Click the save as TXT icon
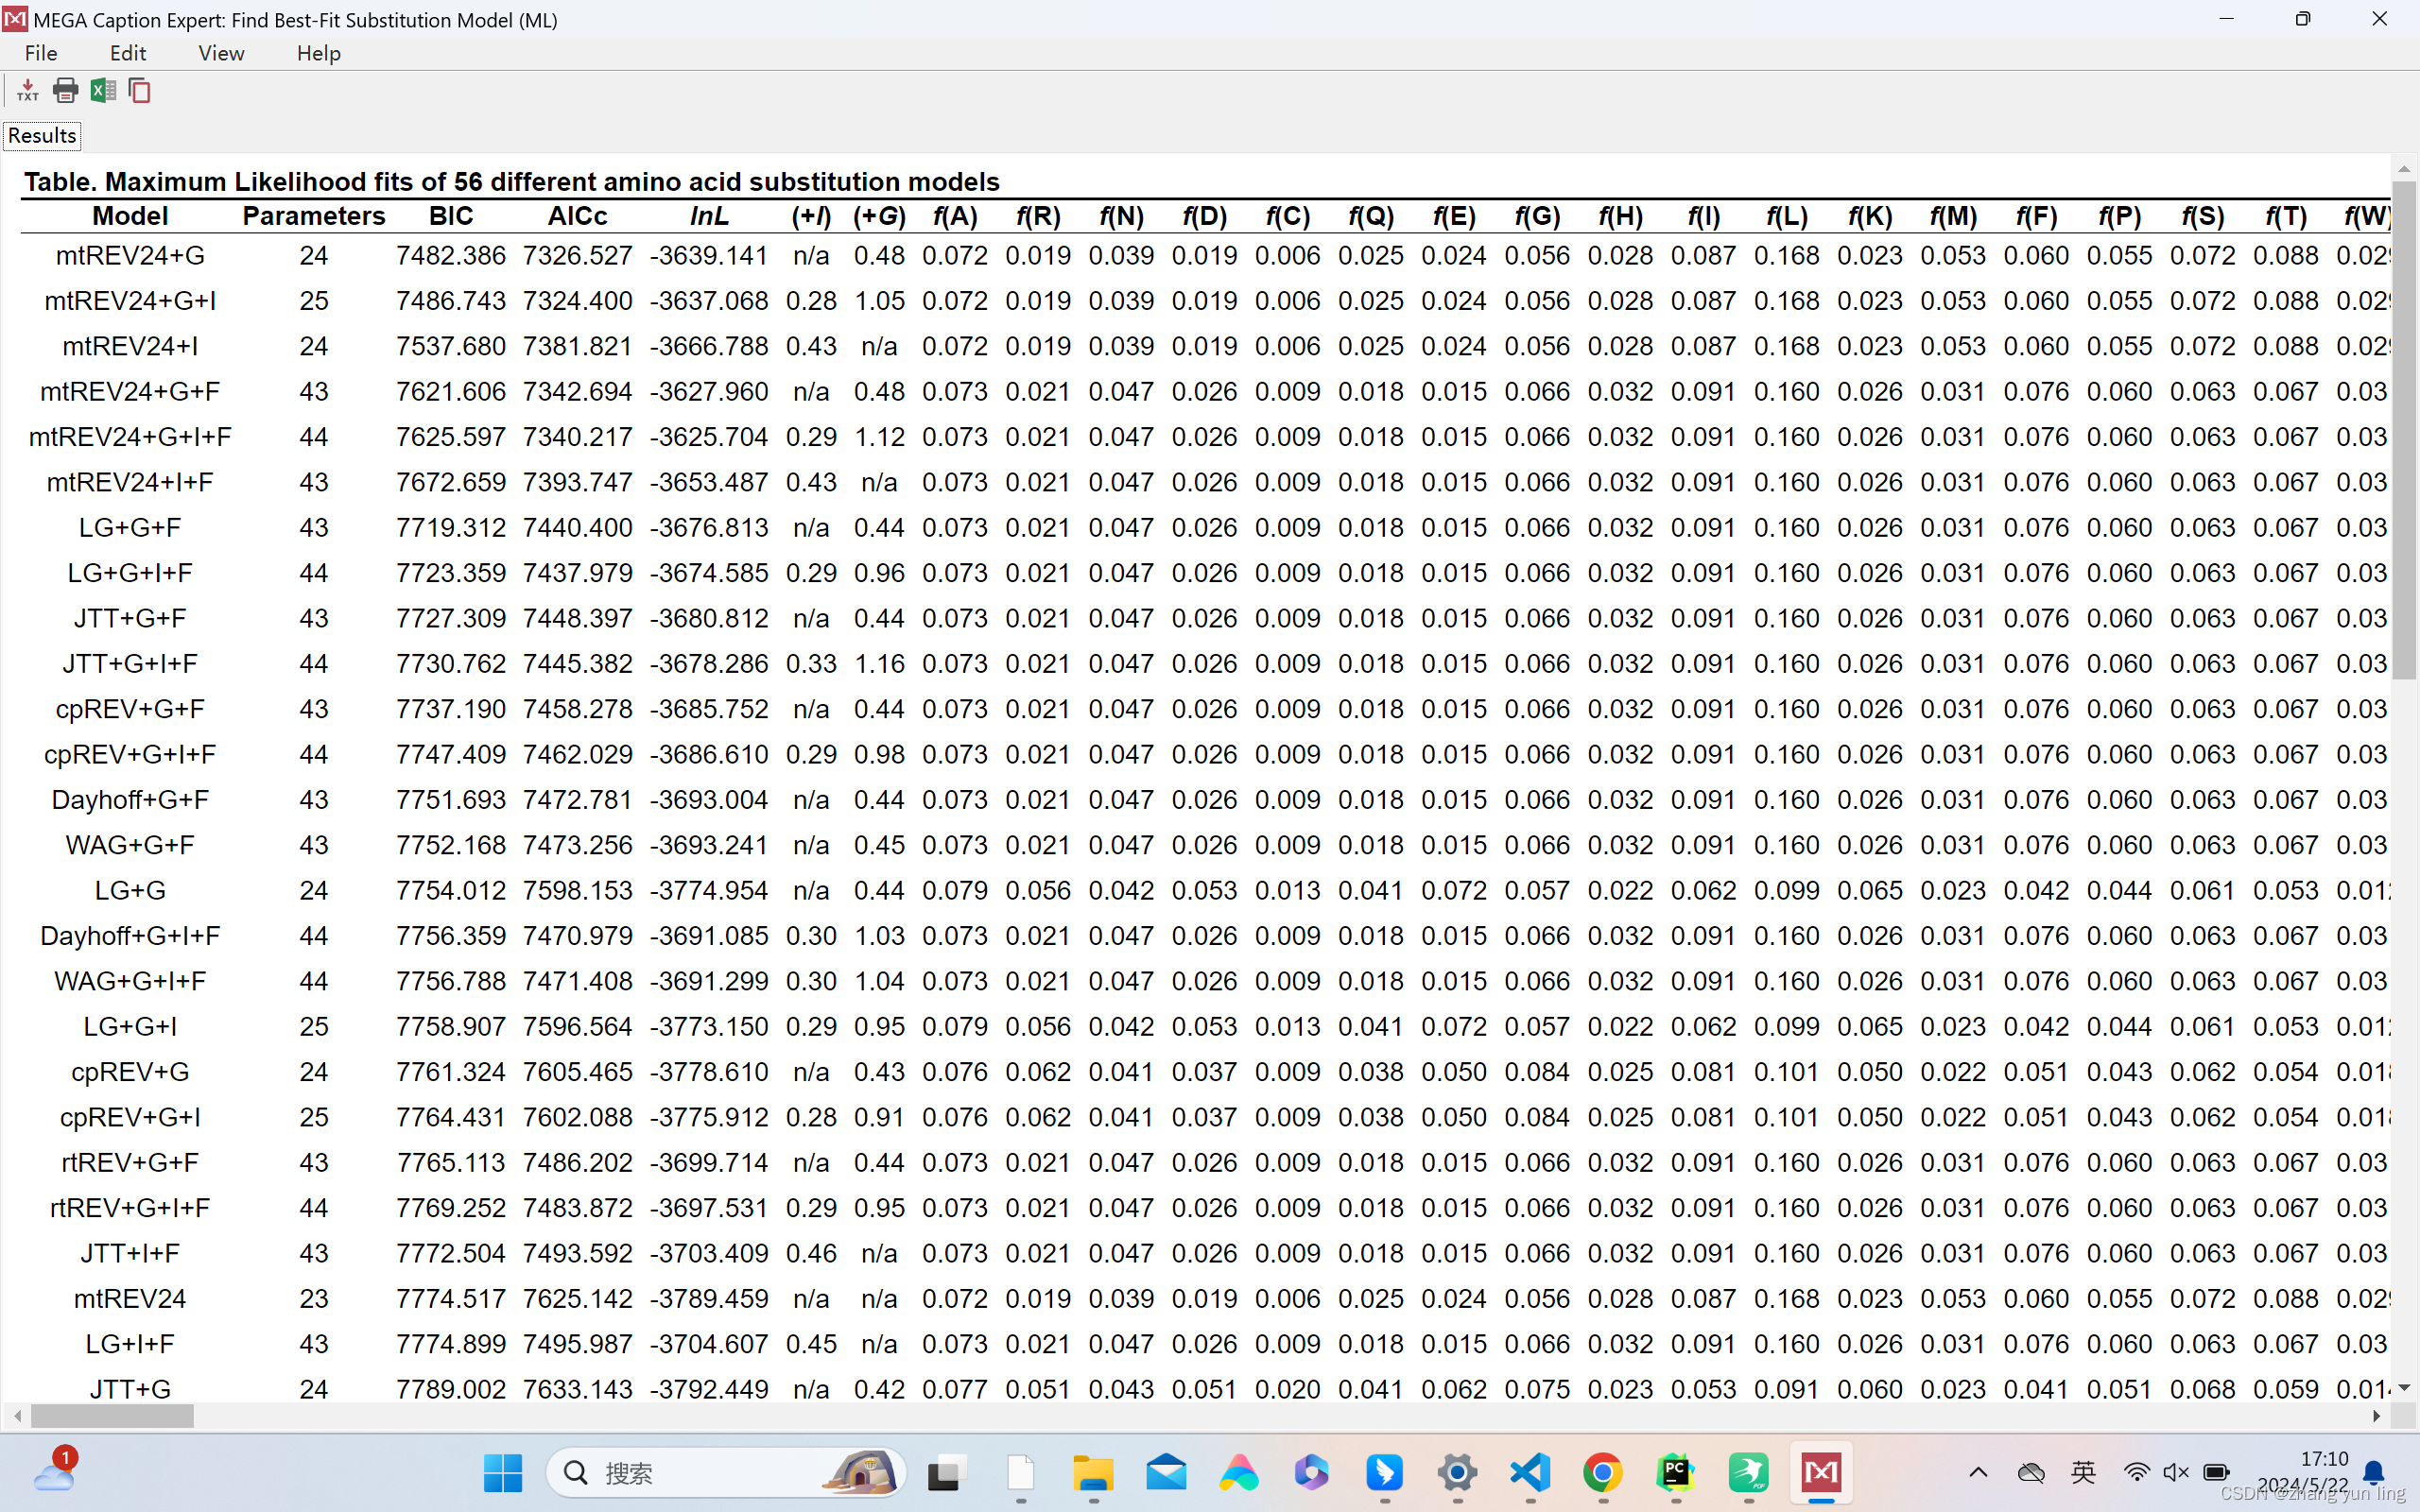Image resolution: width=2420 pixels, height=1512 pixels. [28, 91]
